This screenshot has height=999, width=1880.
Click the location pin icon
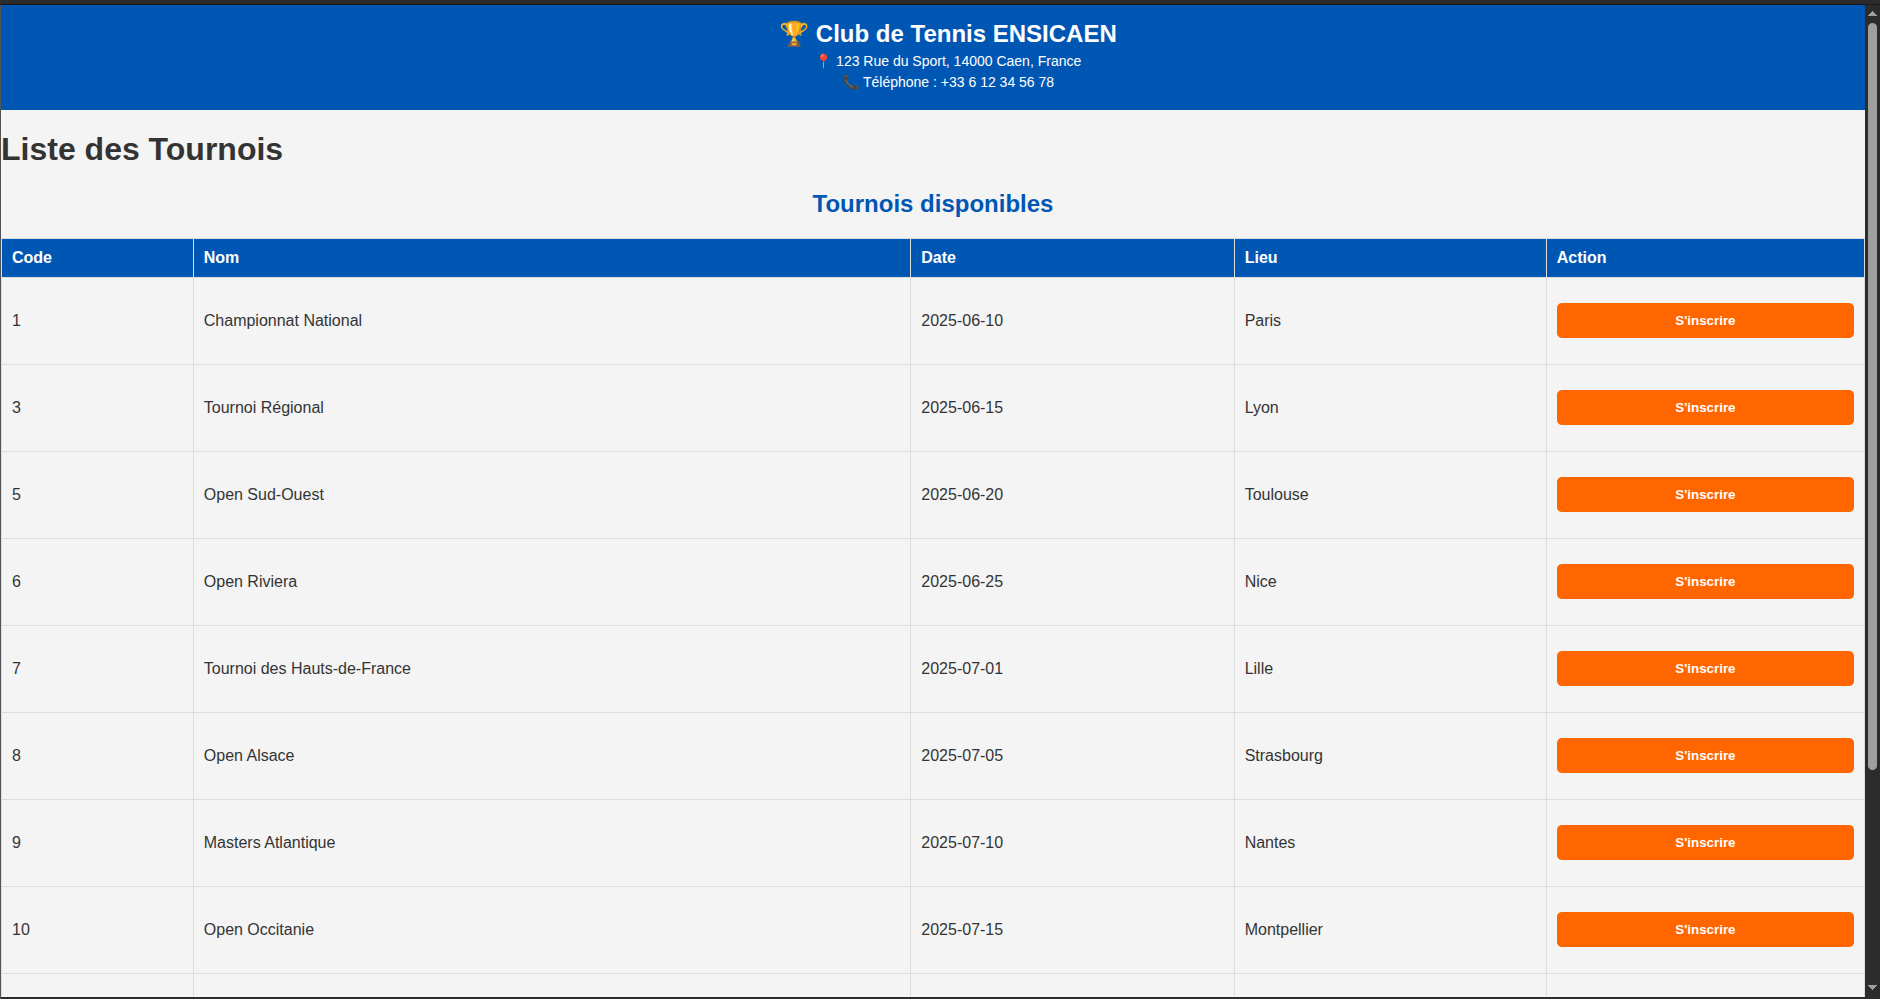click(x=823, y=61)
